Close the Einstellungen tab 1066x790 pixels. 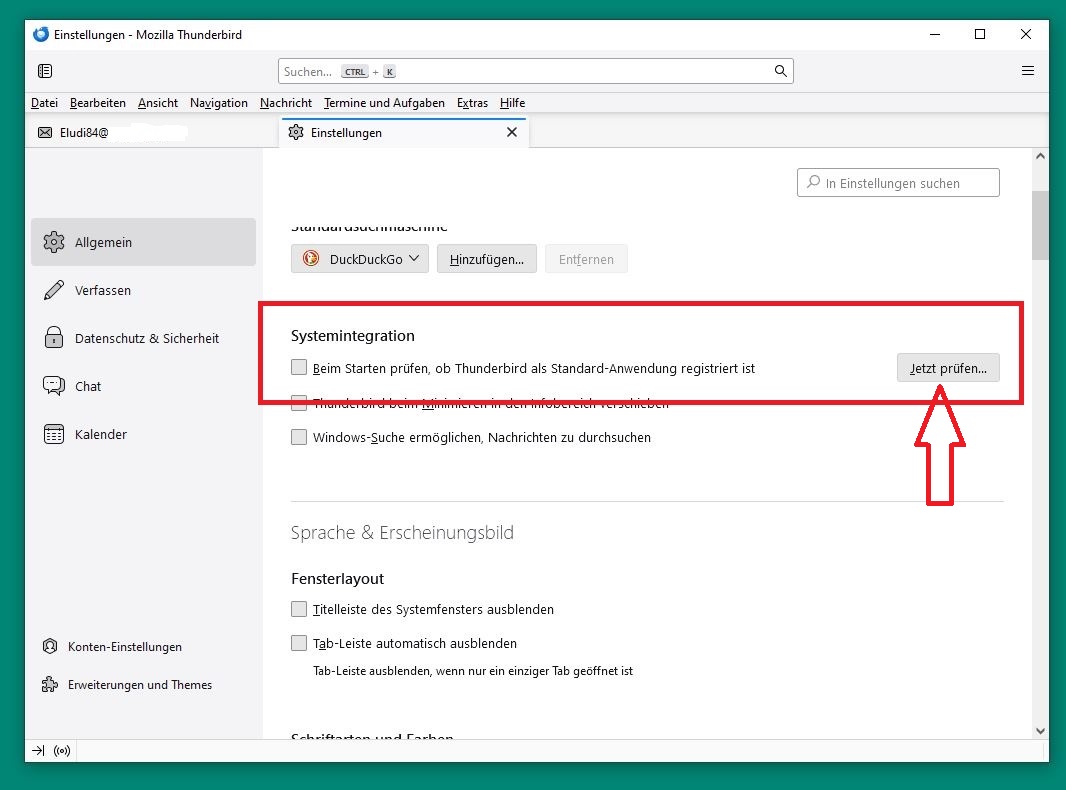[x=512, y=132]
